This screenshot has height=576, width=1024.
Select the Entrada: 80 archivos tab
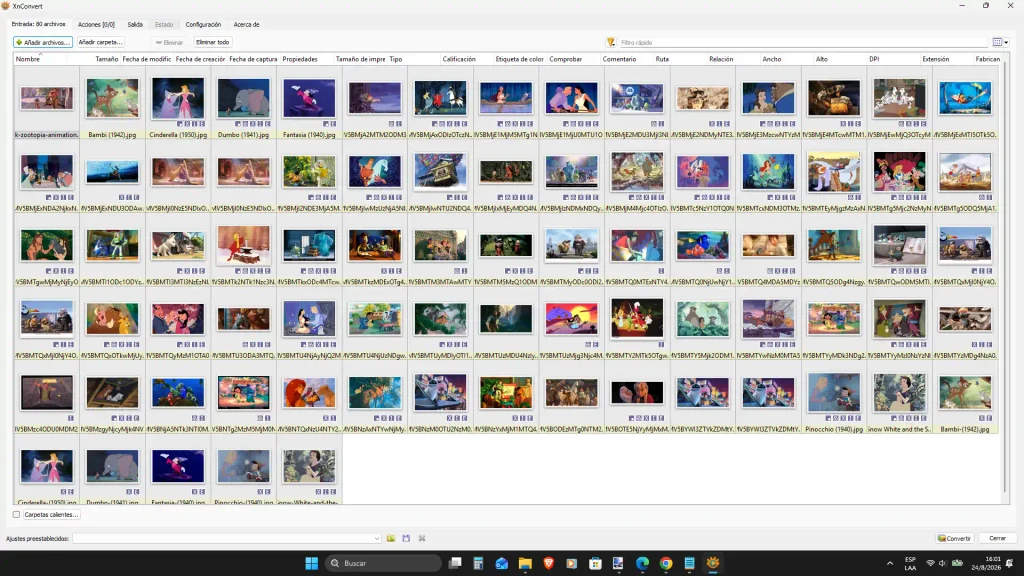pyautogui.click(x=39, y=24)
